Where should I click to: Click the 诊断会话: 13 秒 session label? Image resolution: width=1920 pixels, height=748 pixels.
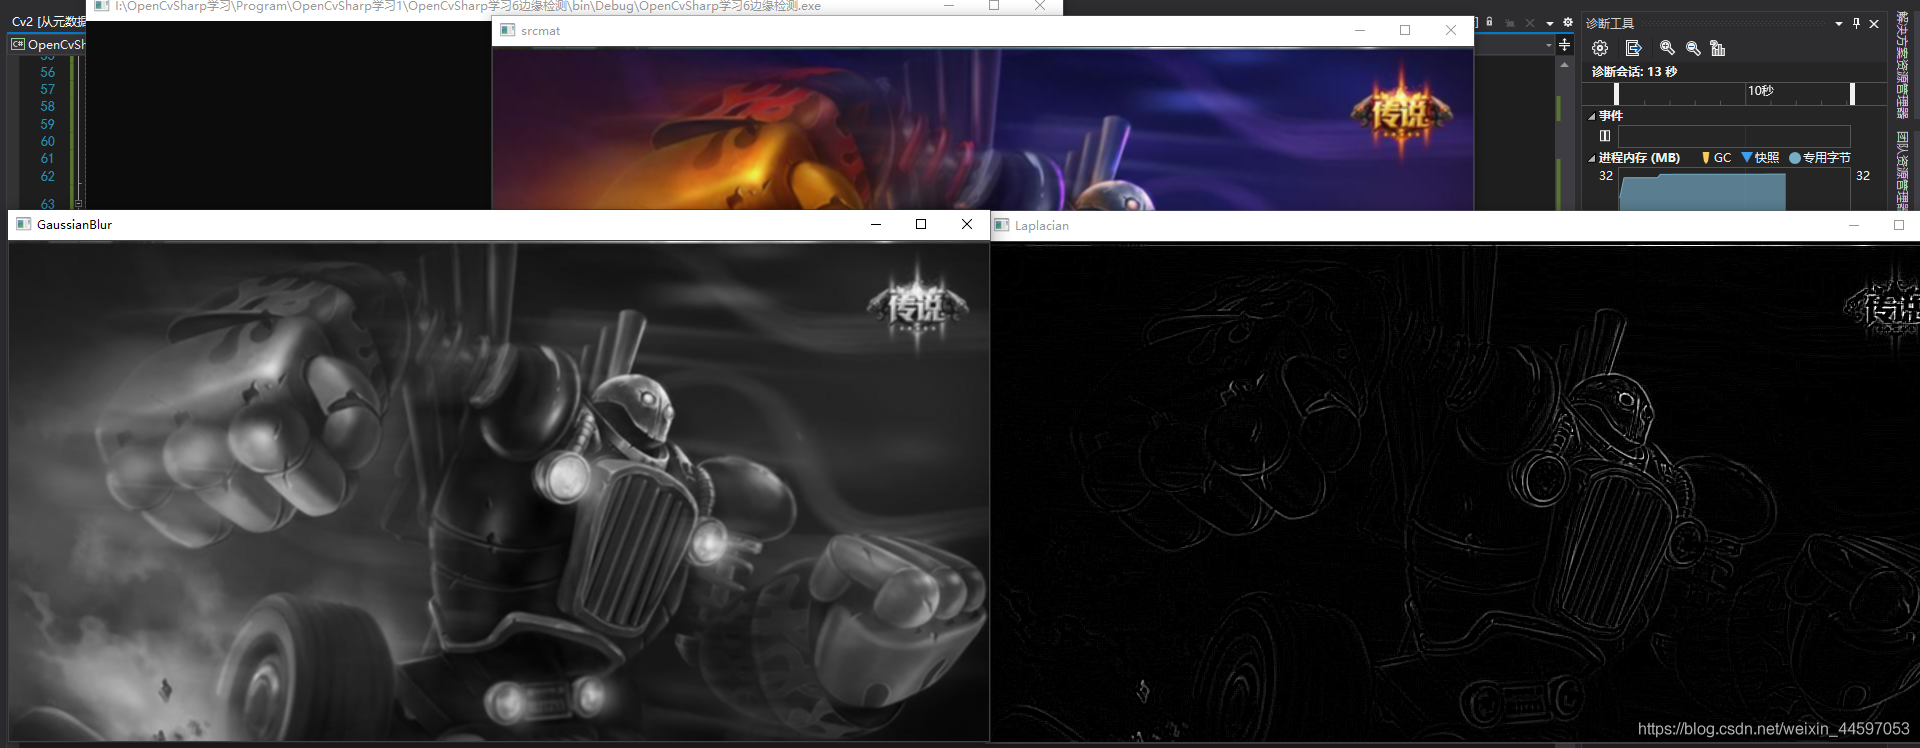[1634, 72]
